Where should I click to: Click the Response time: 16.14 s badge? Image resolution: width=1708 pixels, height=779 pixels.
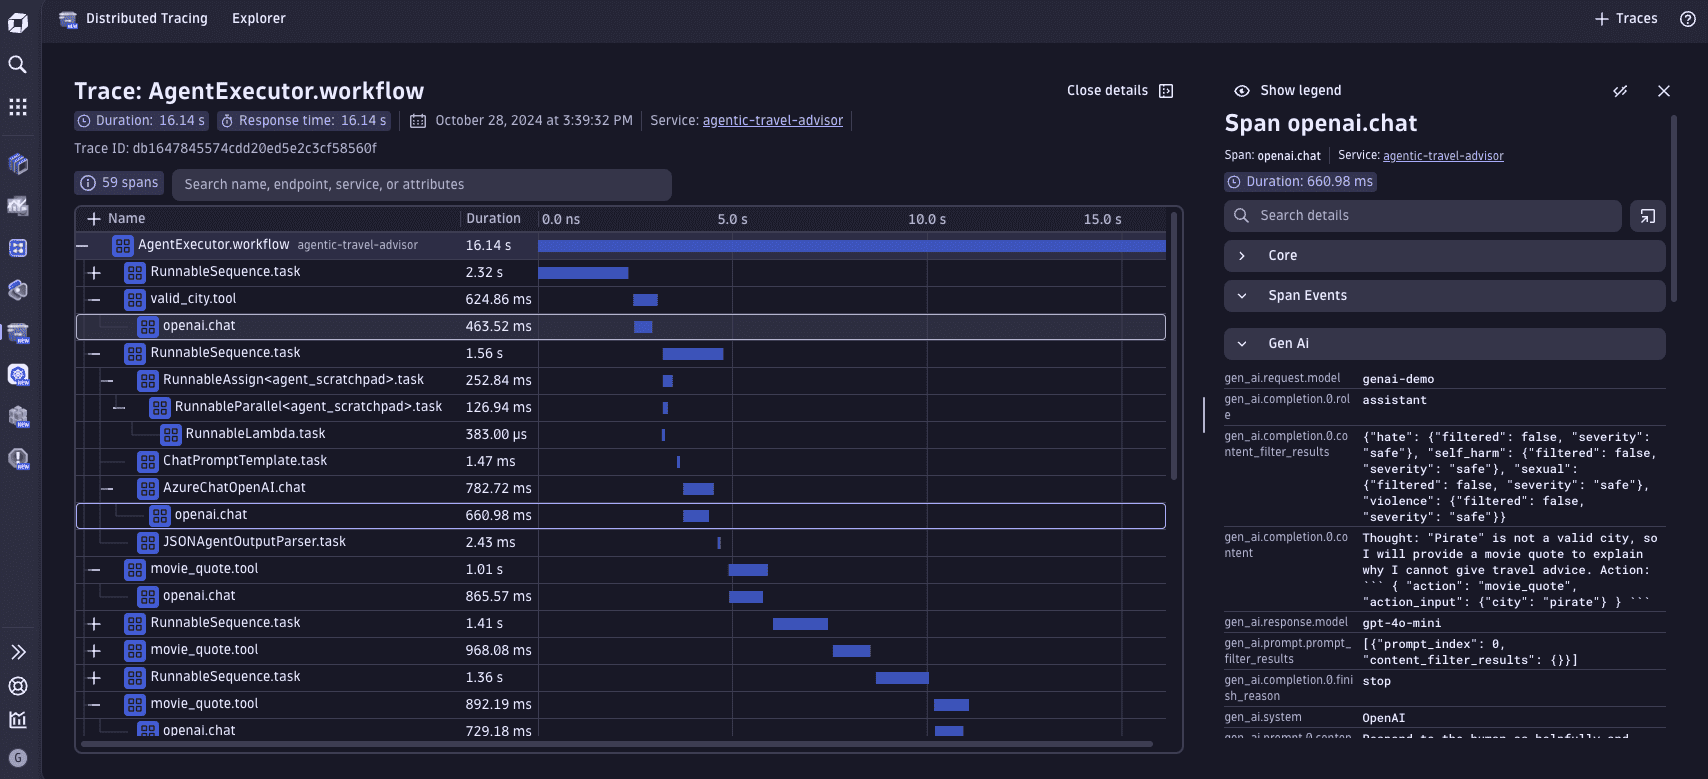point(303,121)
